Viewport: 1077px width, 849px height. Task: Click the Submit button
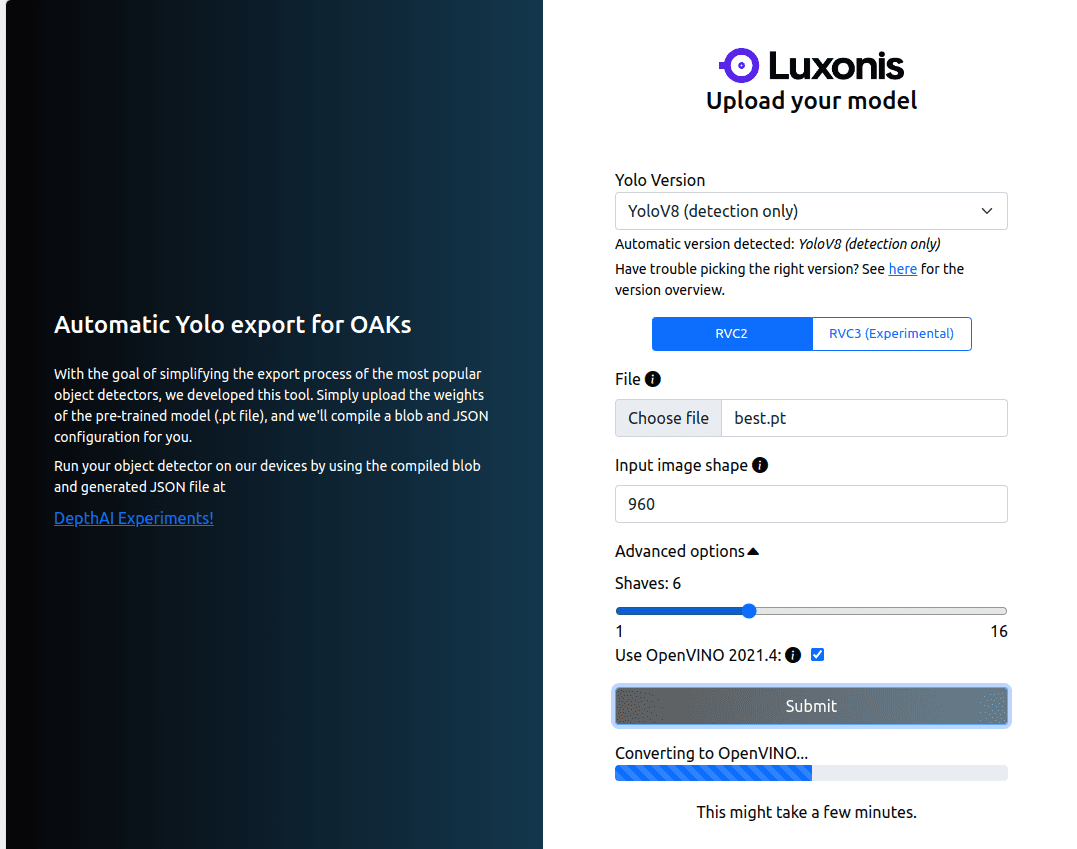[x=811, y=705]
